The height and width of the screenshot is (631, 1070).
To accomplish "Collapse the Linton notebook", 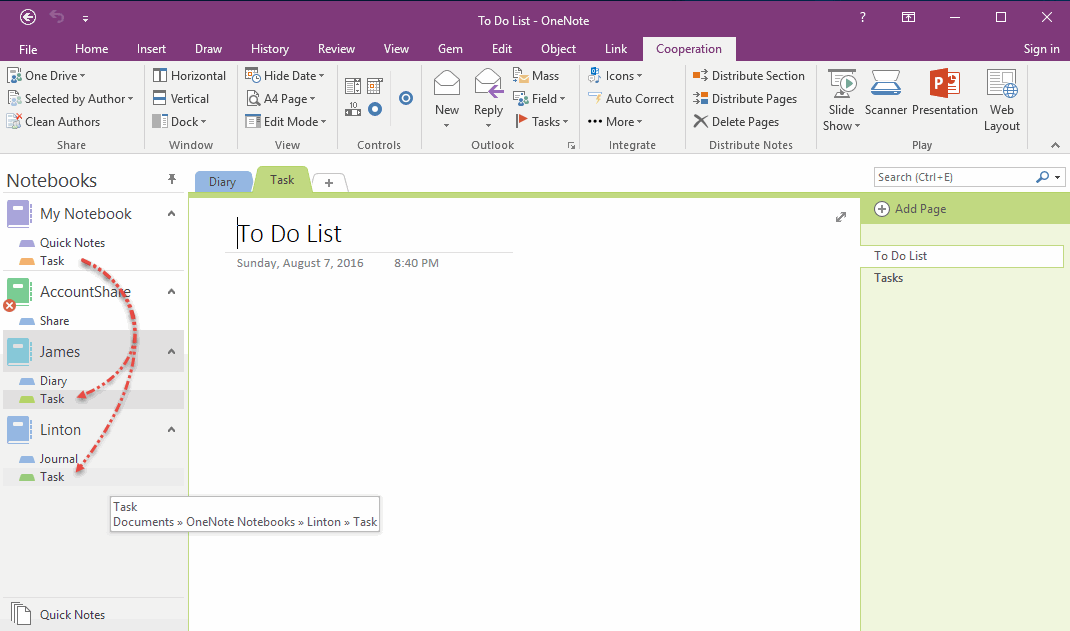I will point(171,429).
